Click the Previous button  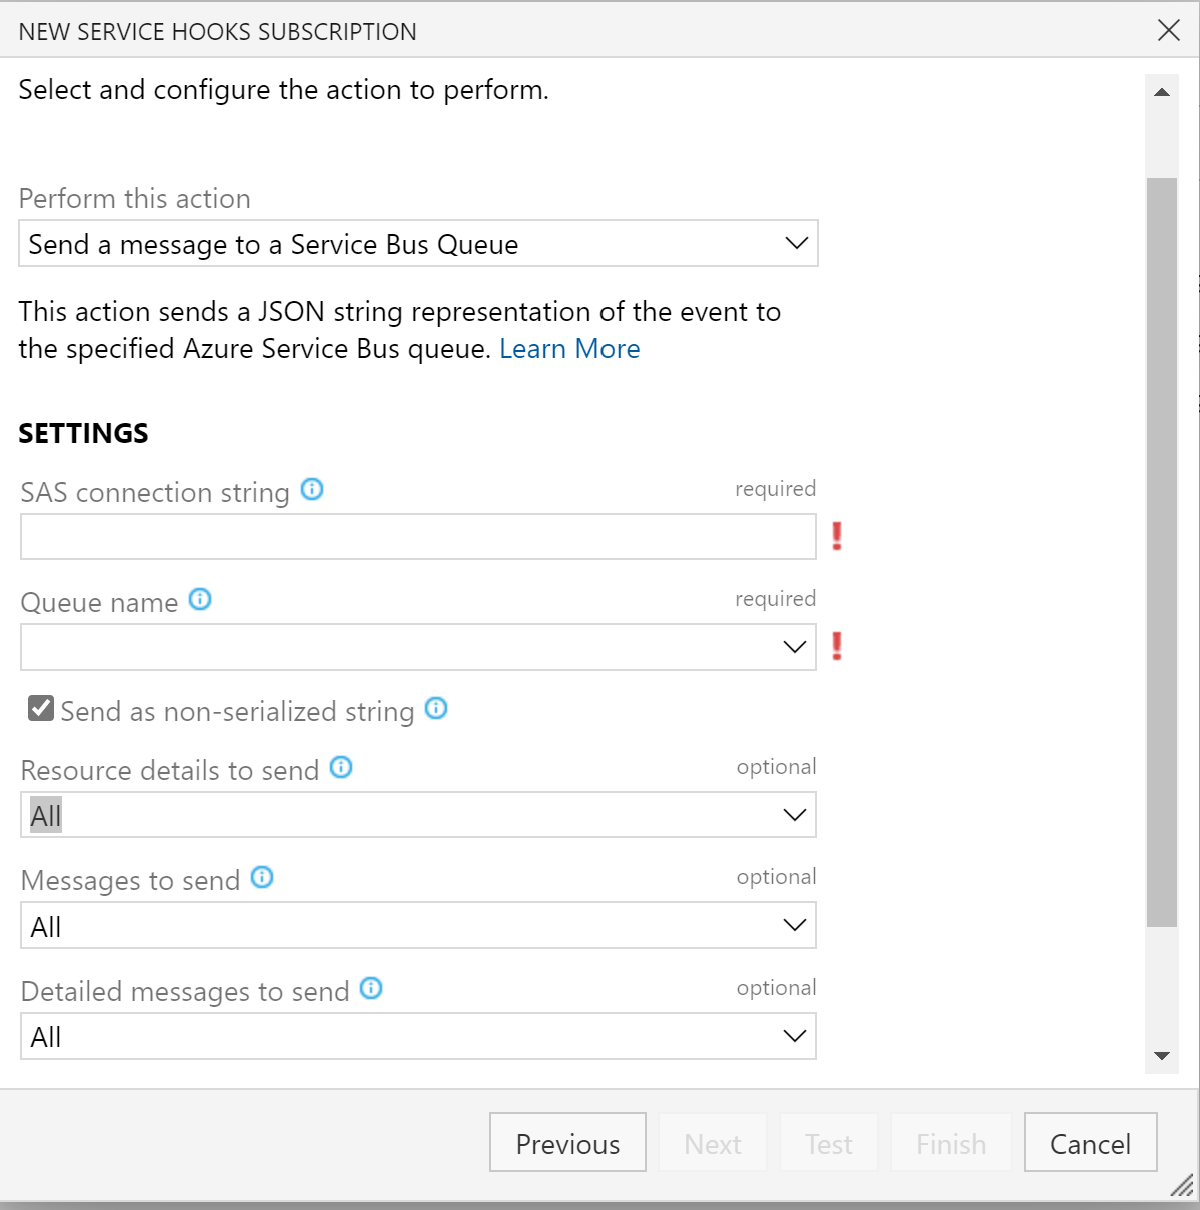[568, 1142]
